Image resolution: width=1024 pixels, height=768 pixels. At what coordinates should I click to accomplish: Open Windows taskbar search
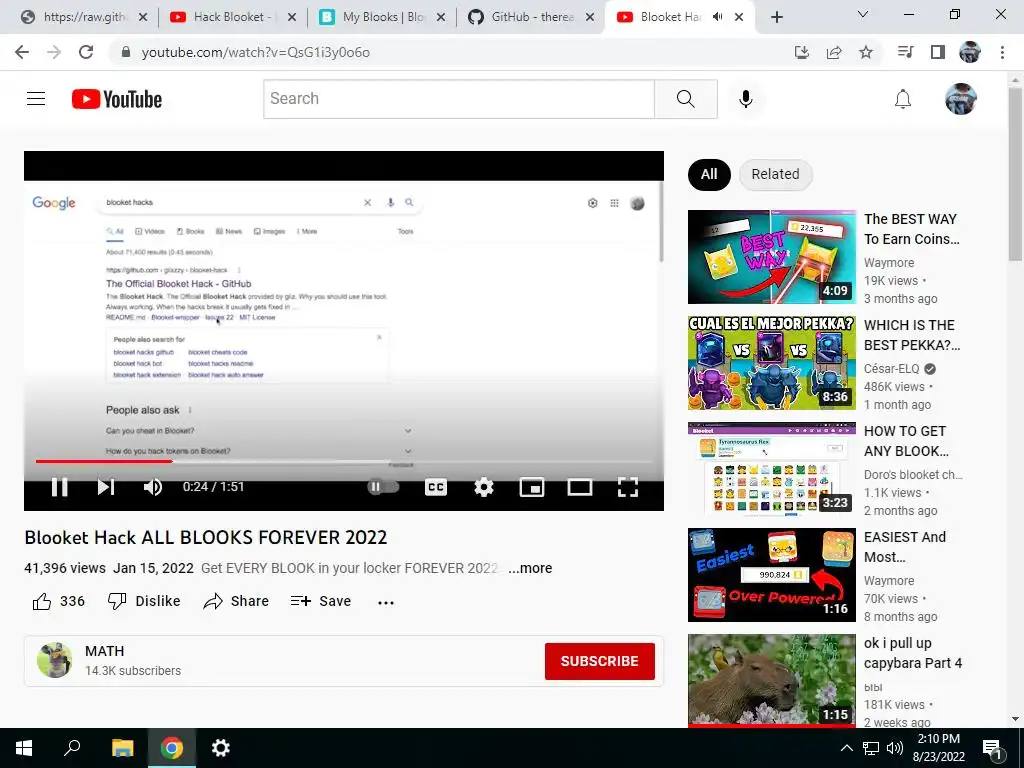(x=72, y=748)
